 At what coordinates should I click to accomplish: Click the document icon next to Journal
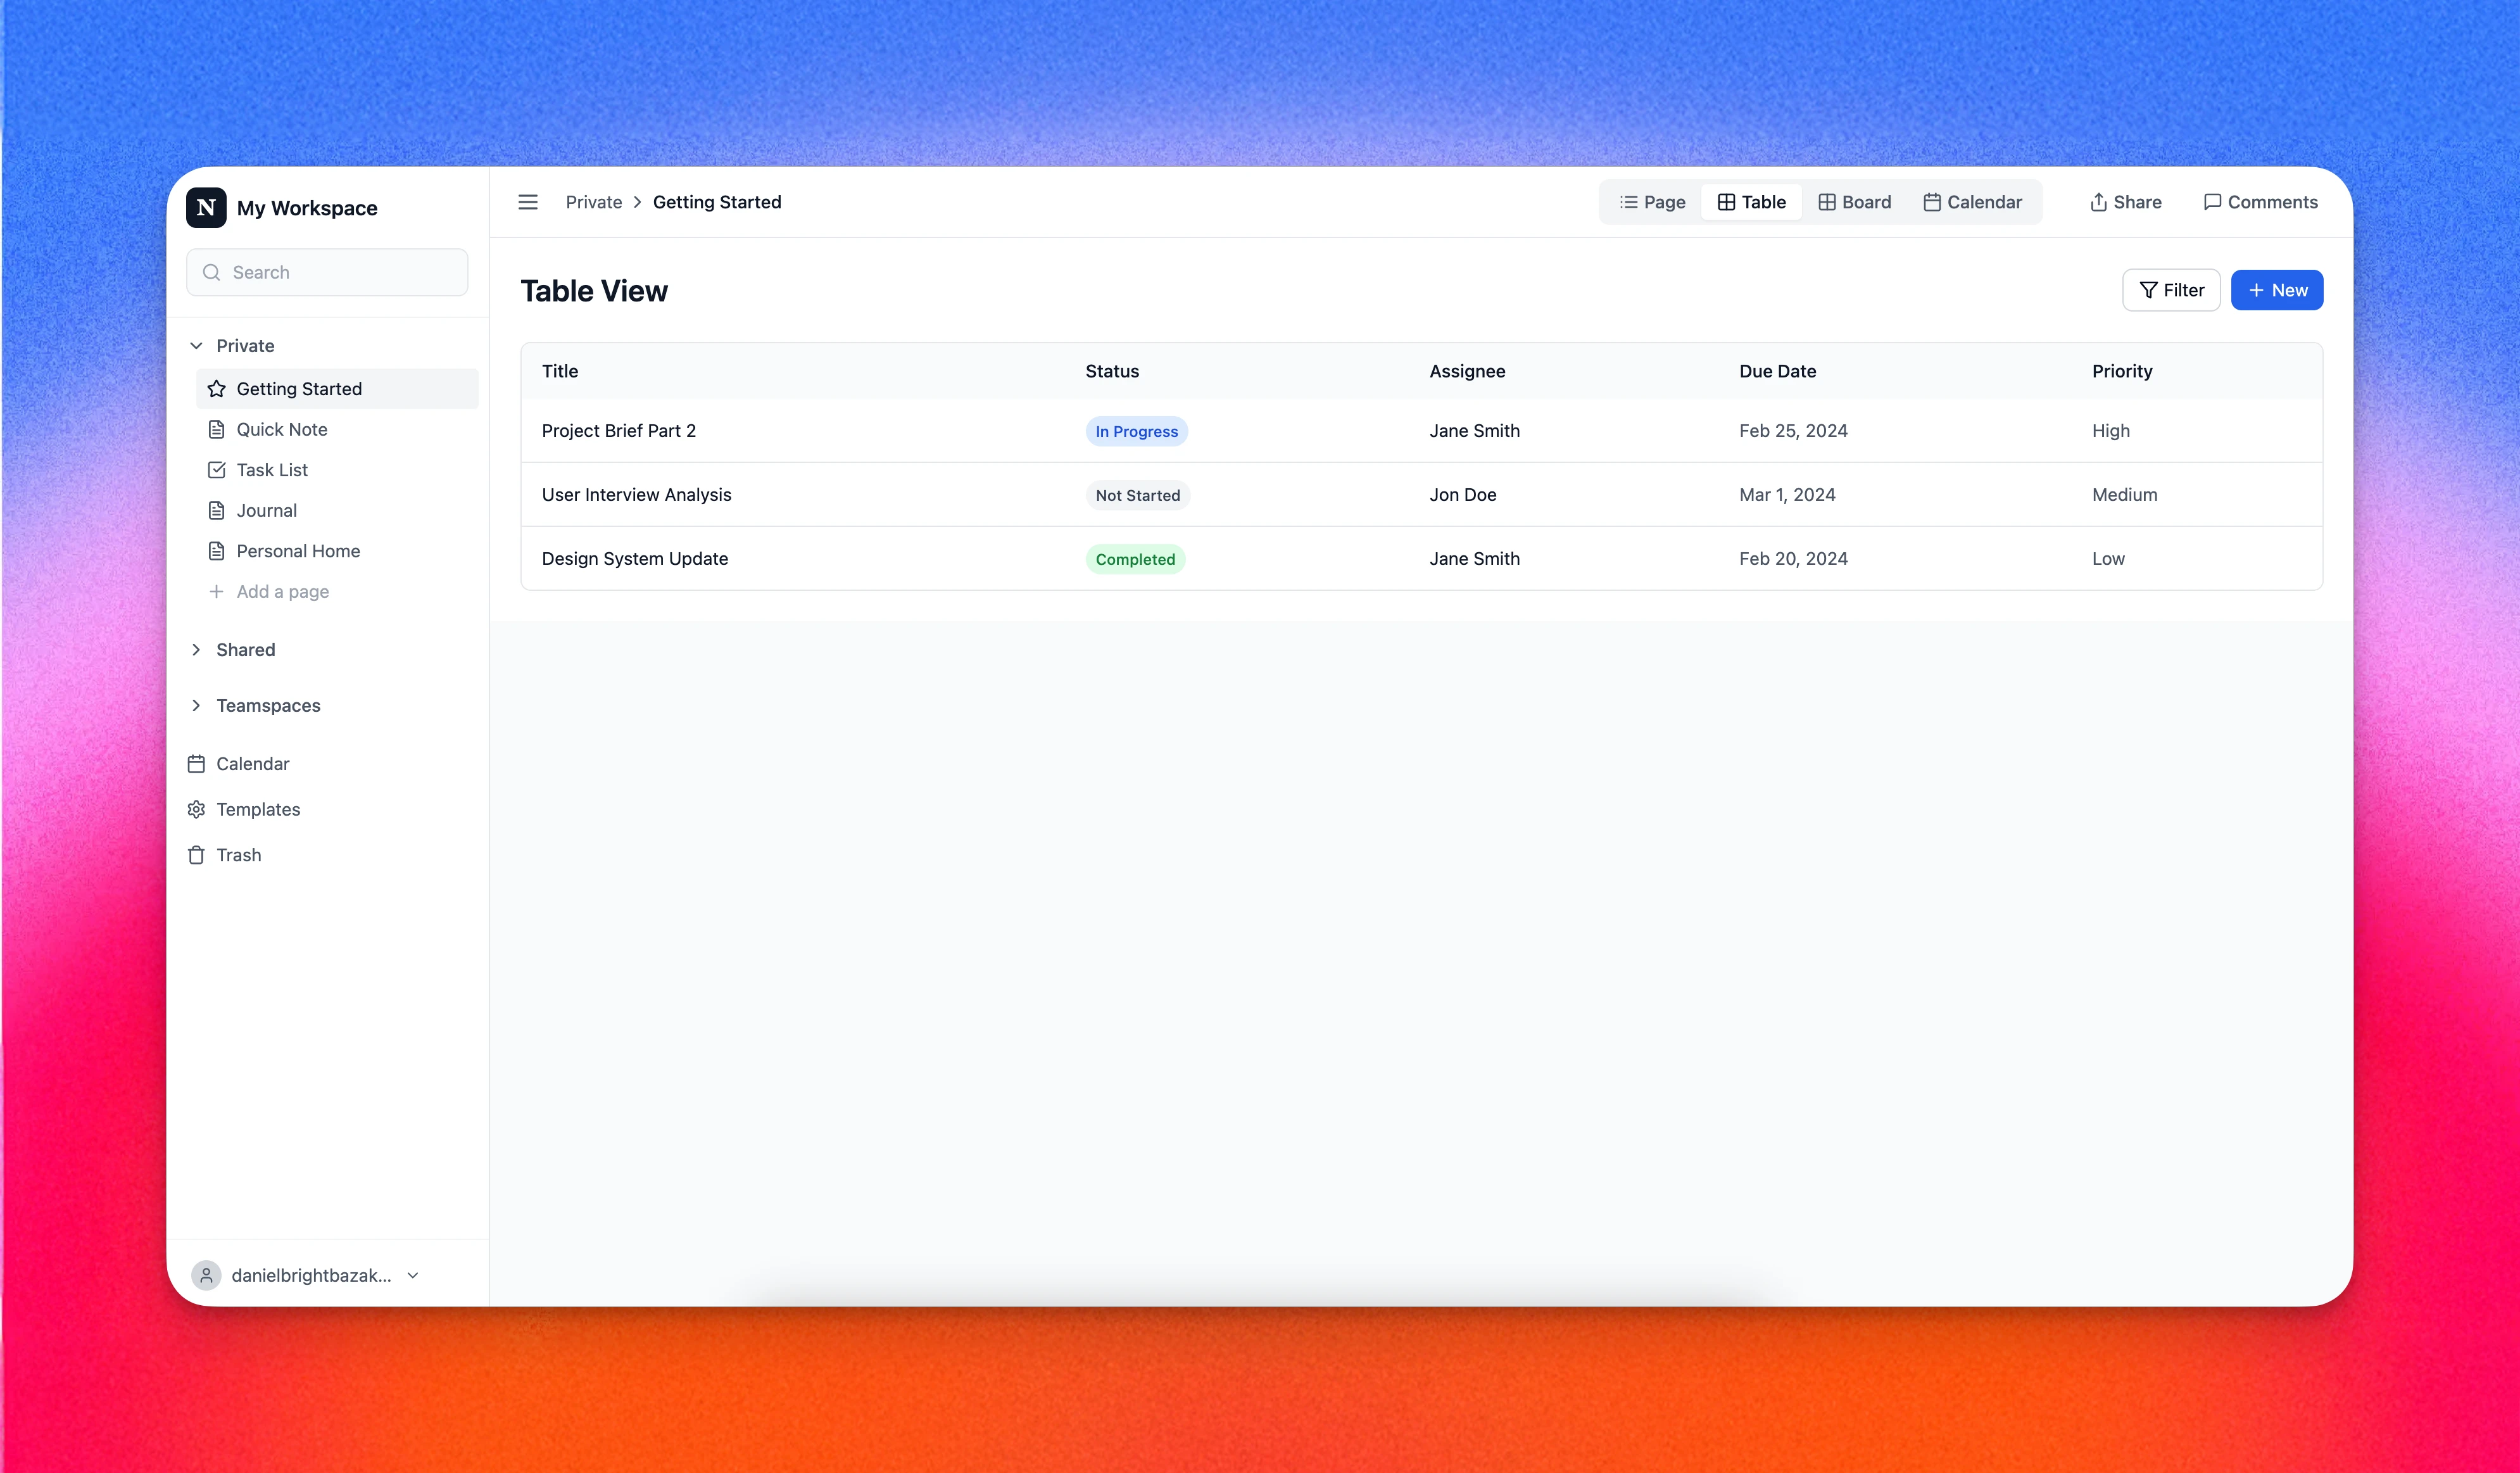216,510
